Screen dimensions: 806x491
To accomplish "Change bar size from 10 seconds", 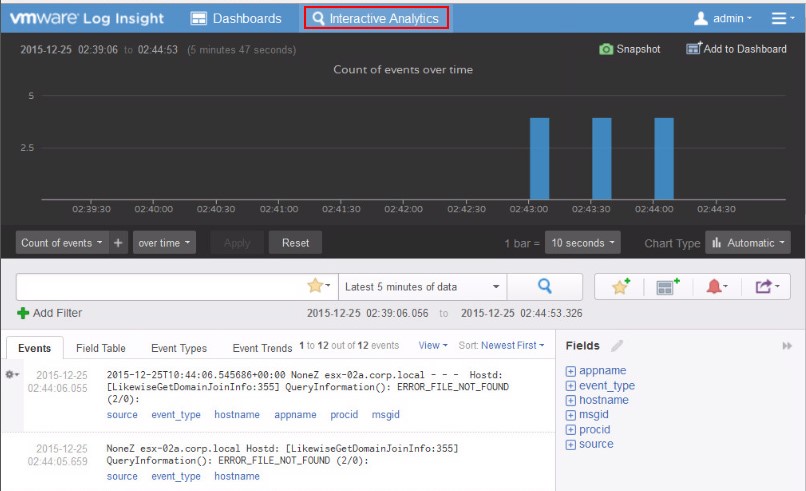I will pyautogui.click(x=583, y=243).
